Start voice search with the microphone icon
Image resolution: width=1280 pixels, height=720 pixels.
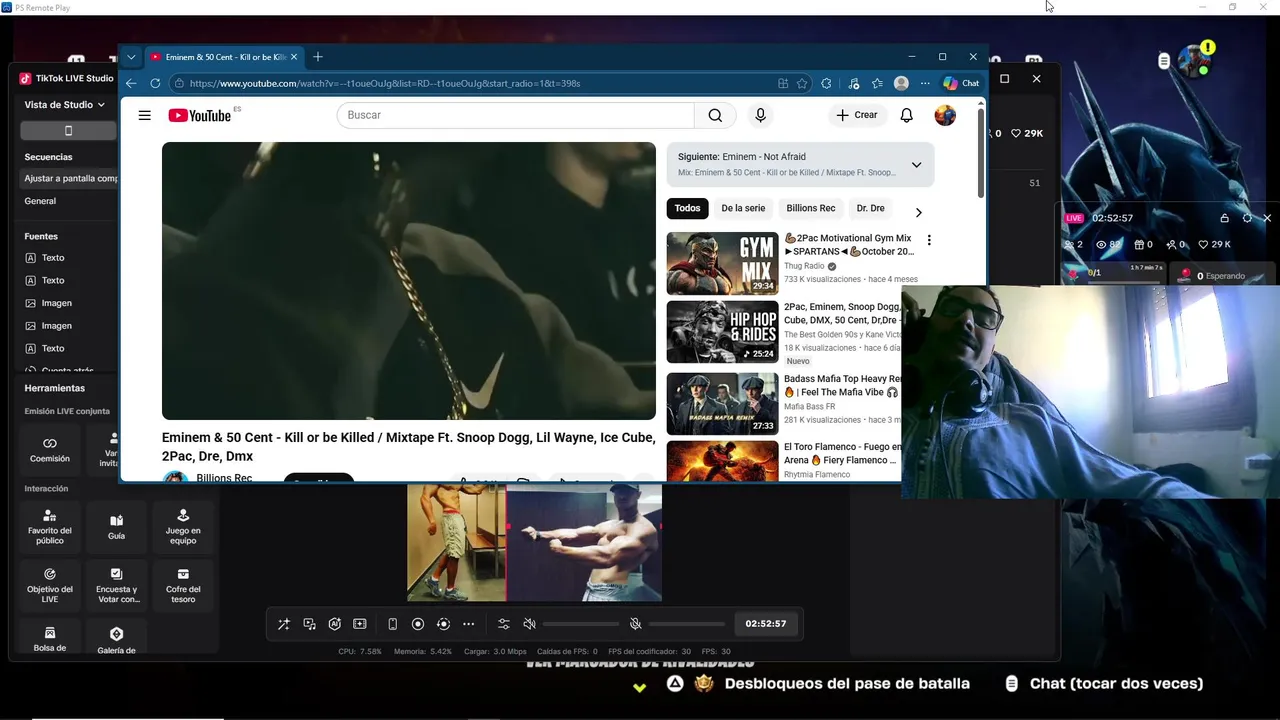click(760, 115)
